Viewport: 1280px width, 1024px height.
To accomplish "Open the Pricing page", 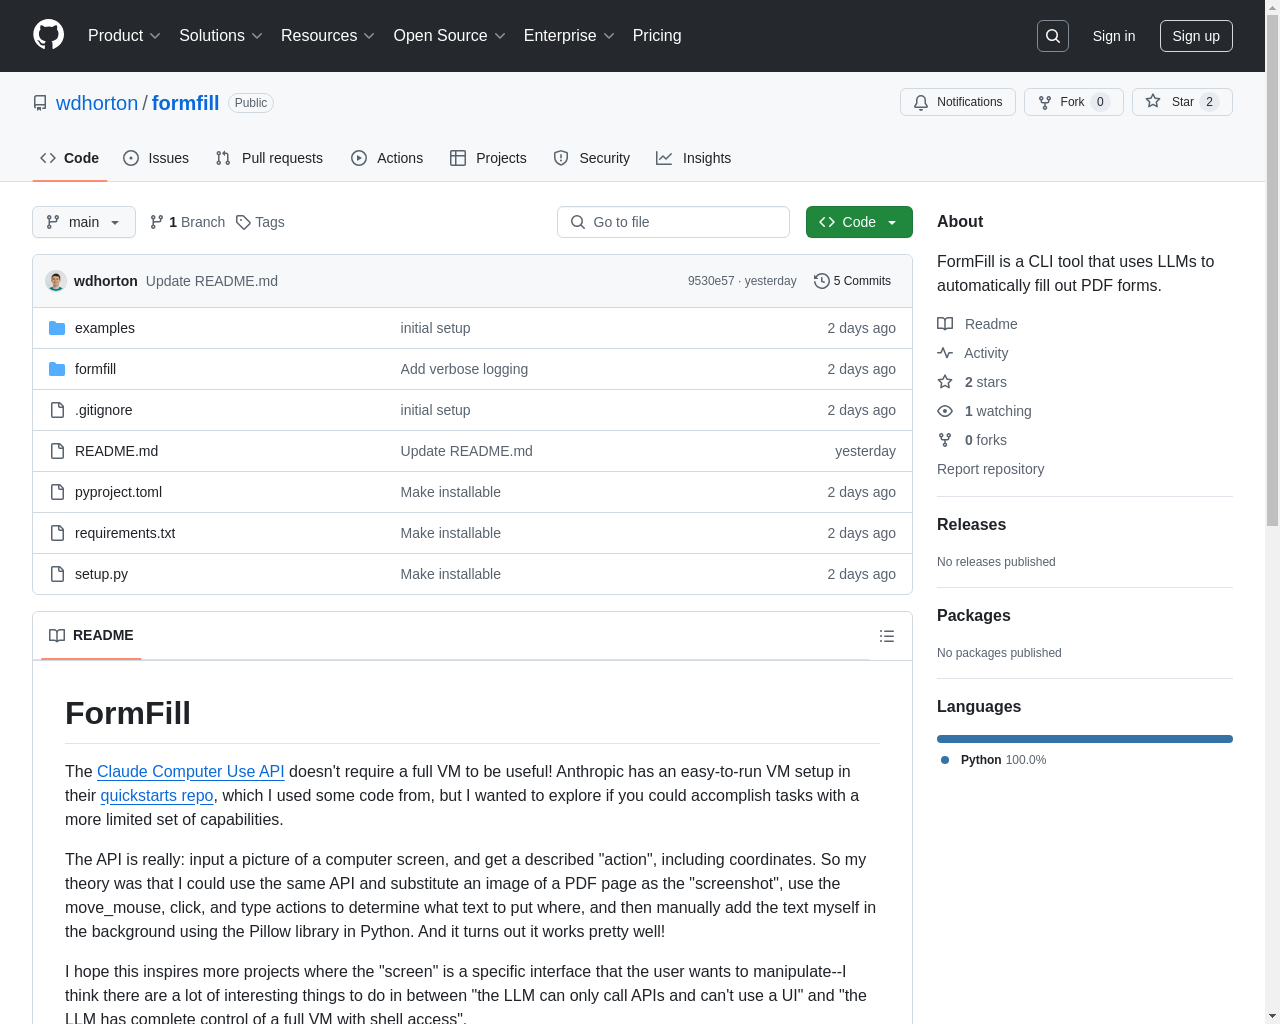I will [657, 36].
